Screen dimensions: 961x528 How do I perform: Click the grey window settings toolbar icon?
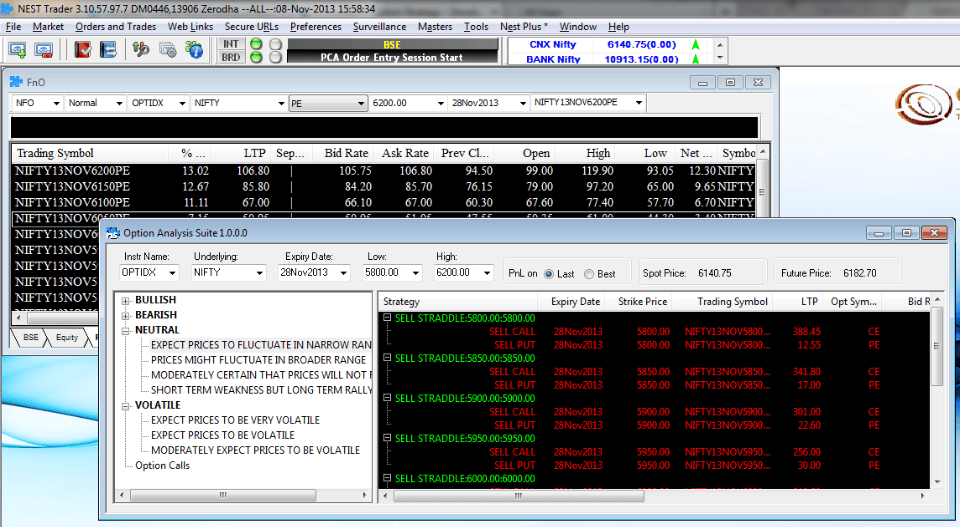(167, 50)
